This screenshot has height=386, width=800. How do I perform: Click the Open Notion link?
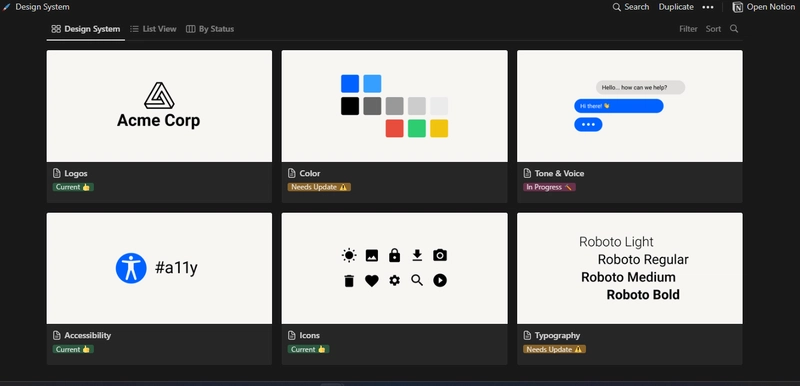coord(764,7)
